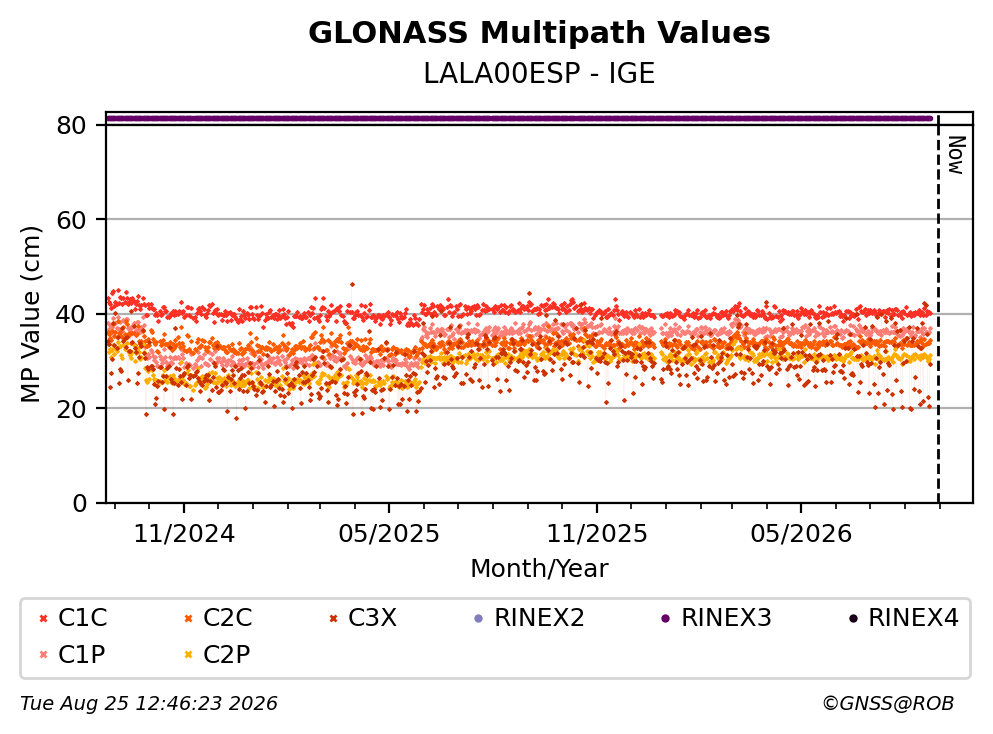This screenshot has height=734, width=993.
Task: Click the RINEX2 legend dot
Action: click(x=479, y=619)
